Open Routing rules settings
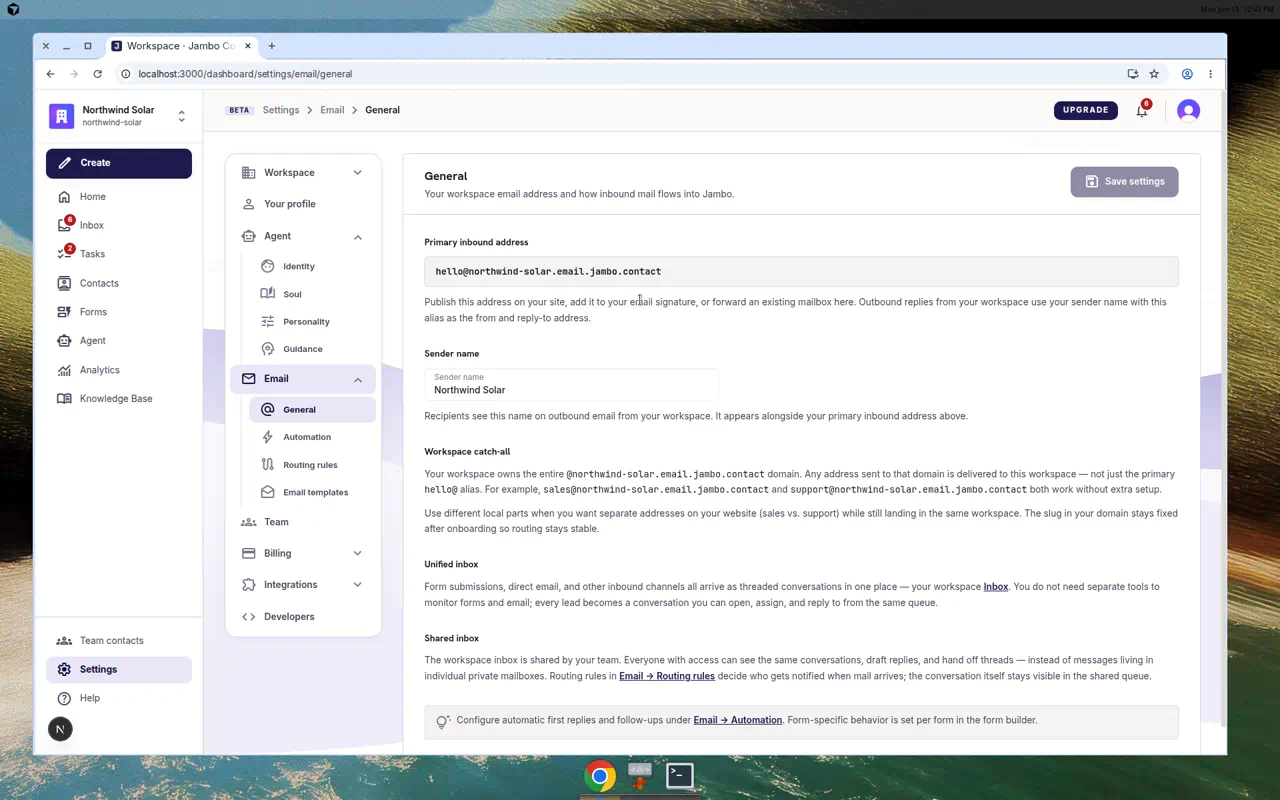The height and width of the screenshot is (800, 1280). 312,465
